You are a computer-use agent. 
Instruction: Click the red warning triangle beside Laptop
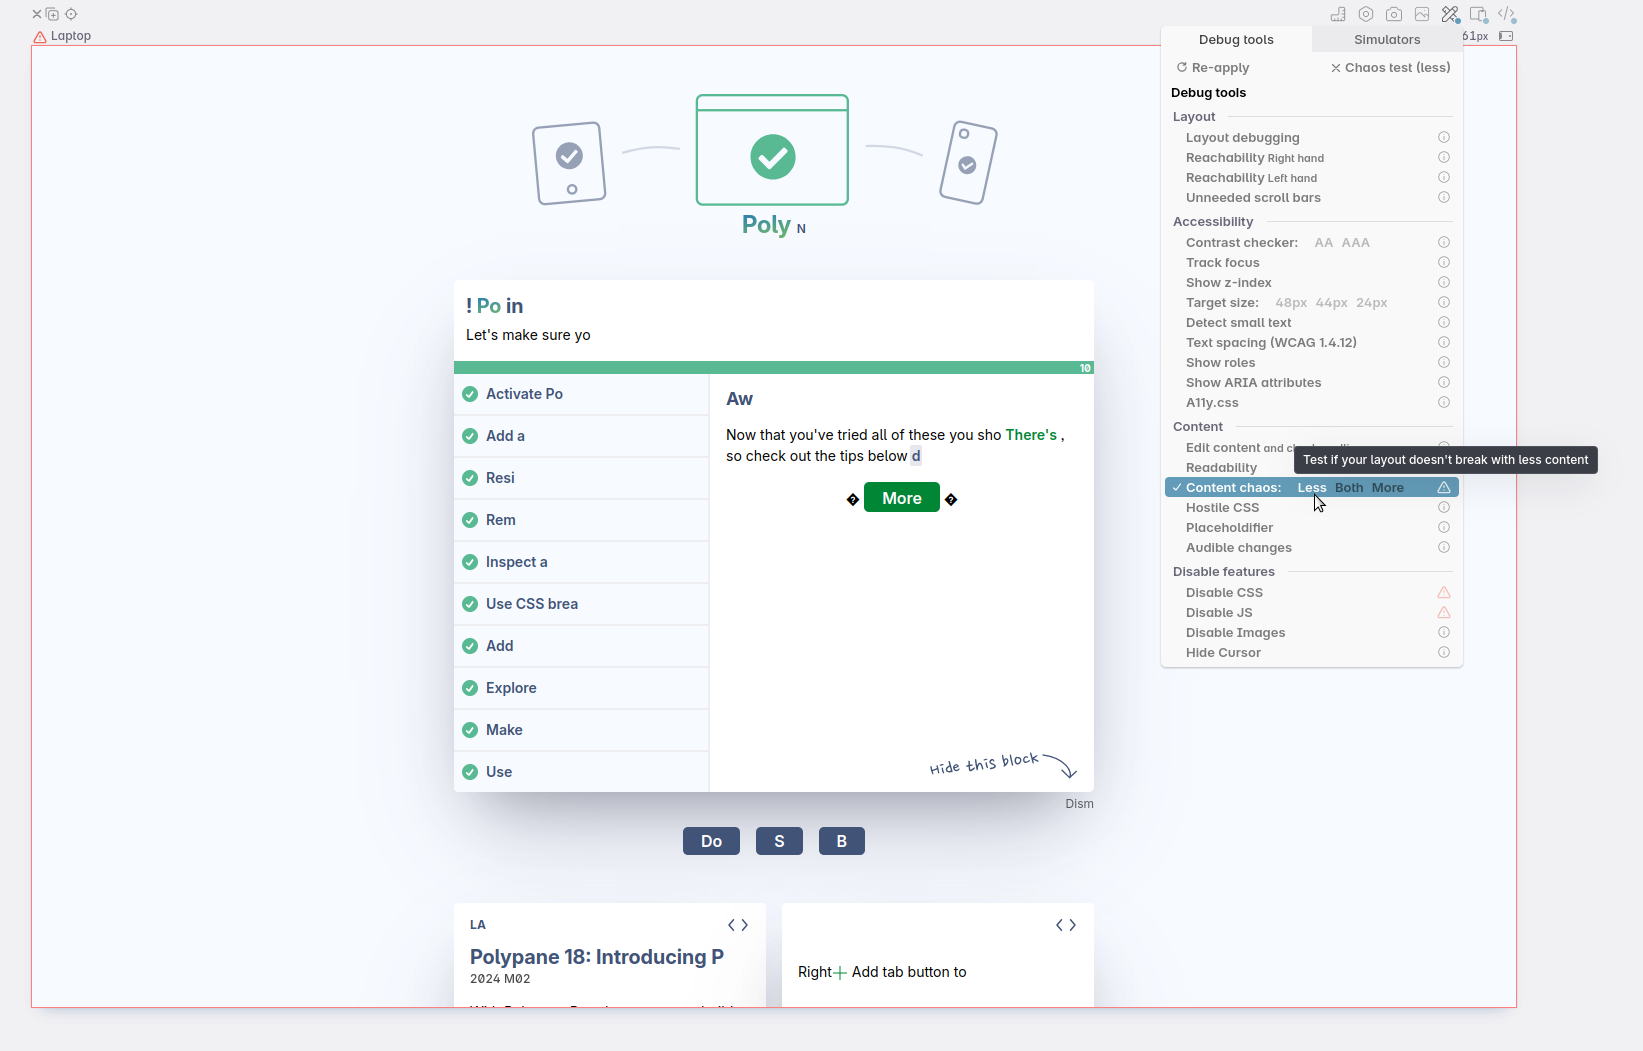coord(40,37)
